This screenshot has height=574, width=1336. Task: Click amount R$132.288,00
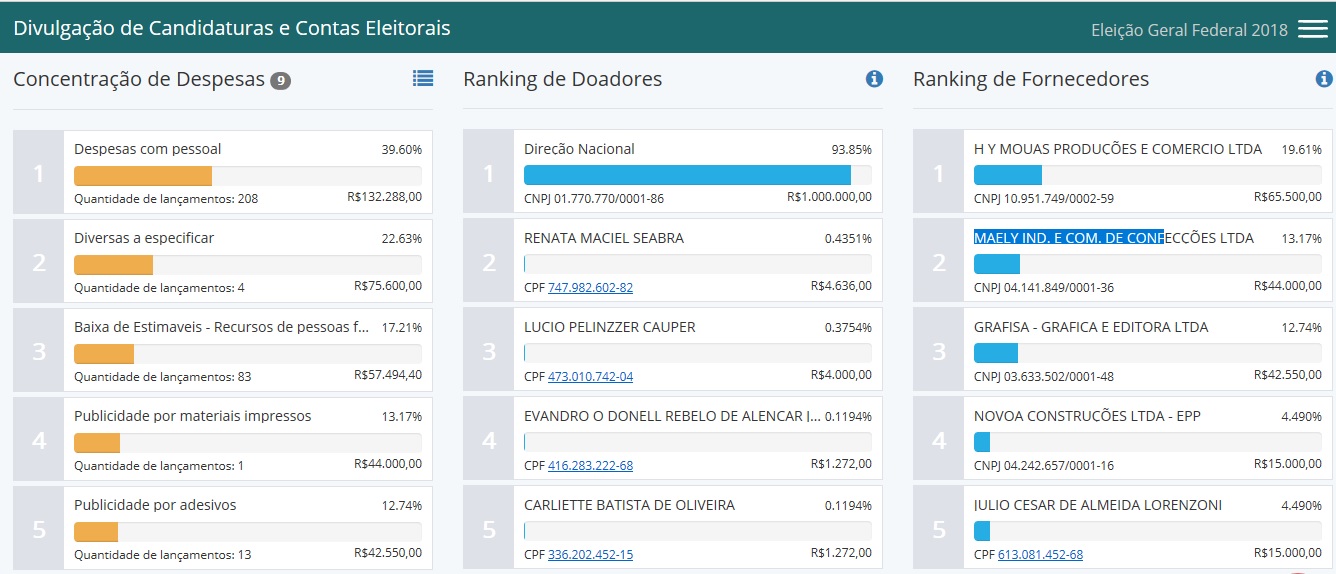384,198
